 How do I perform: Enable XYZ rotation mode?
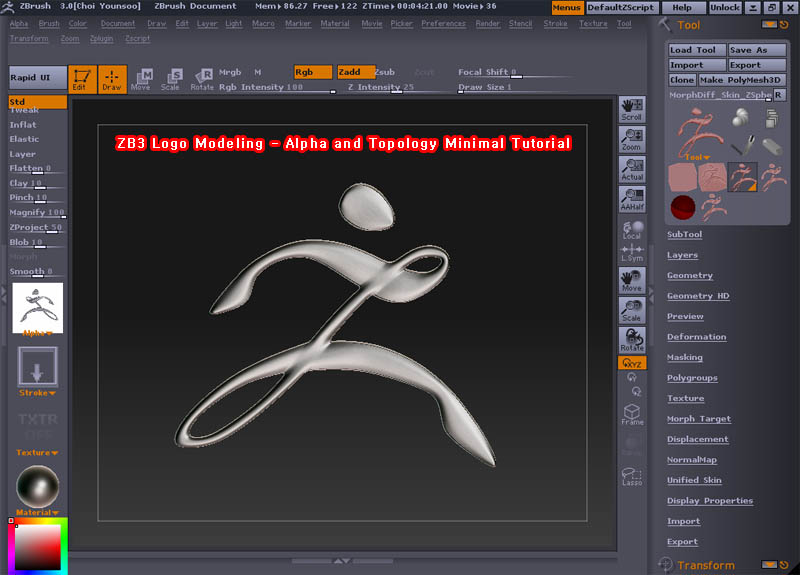point(631,363)
